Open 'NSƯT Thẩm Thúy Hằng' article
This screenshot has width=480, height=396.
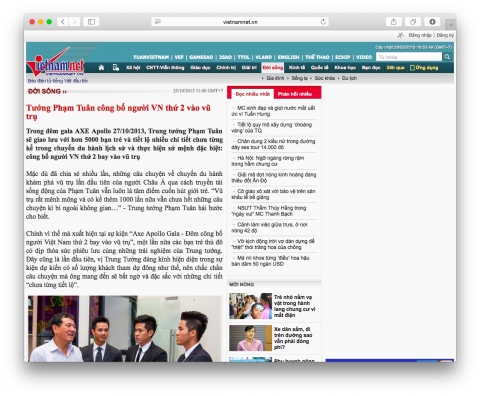269,211
